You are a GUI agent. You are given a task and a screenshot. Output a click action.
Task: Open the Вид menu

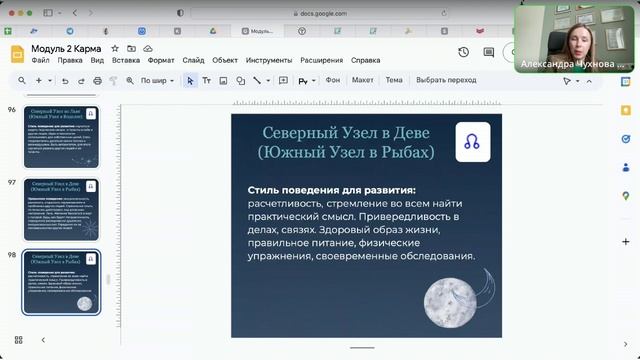(97, 60)
